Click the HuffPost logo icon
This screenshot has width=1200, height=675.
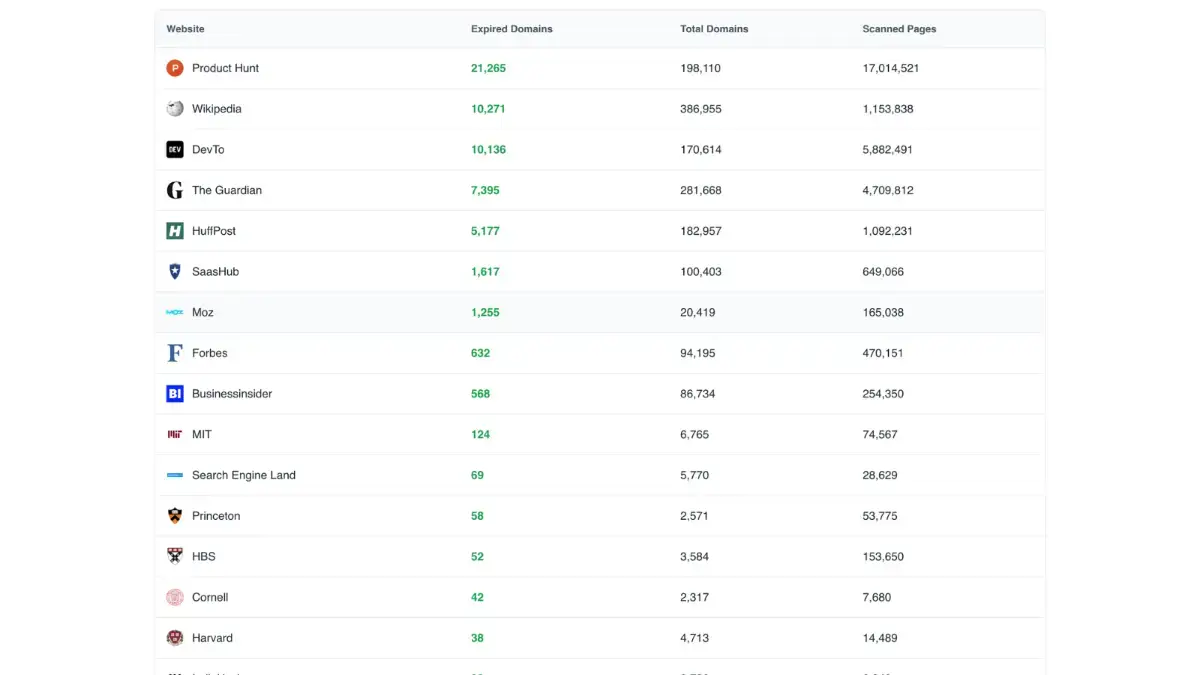point(175,231)
